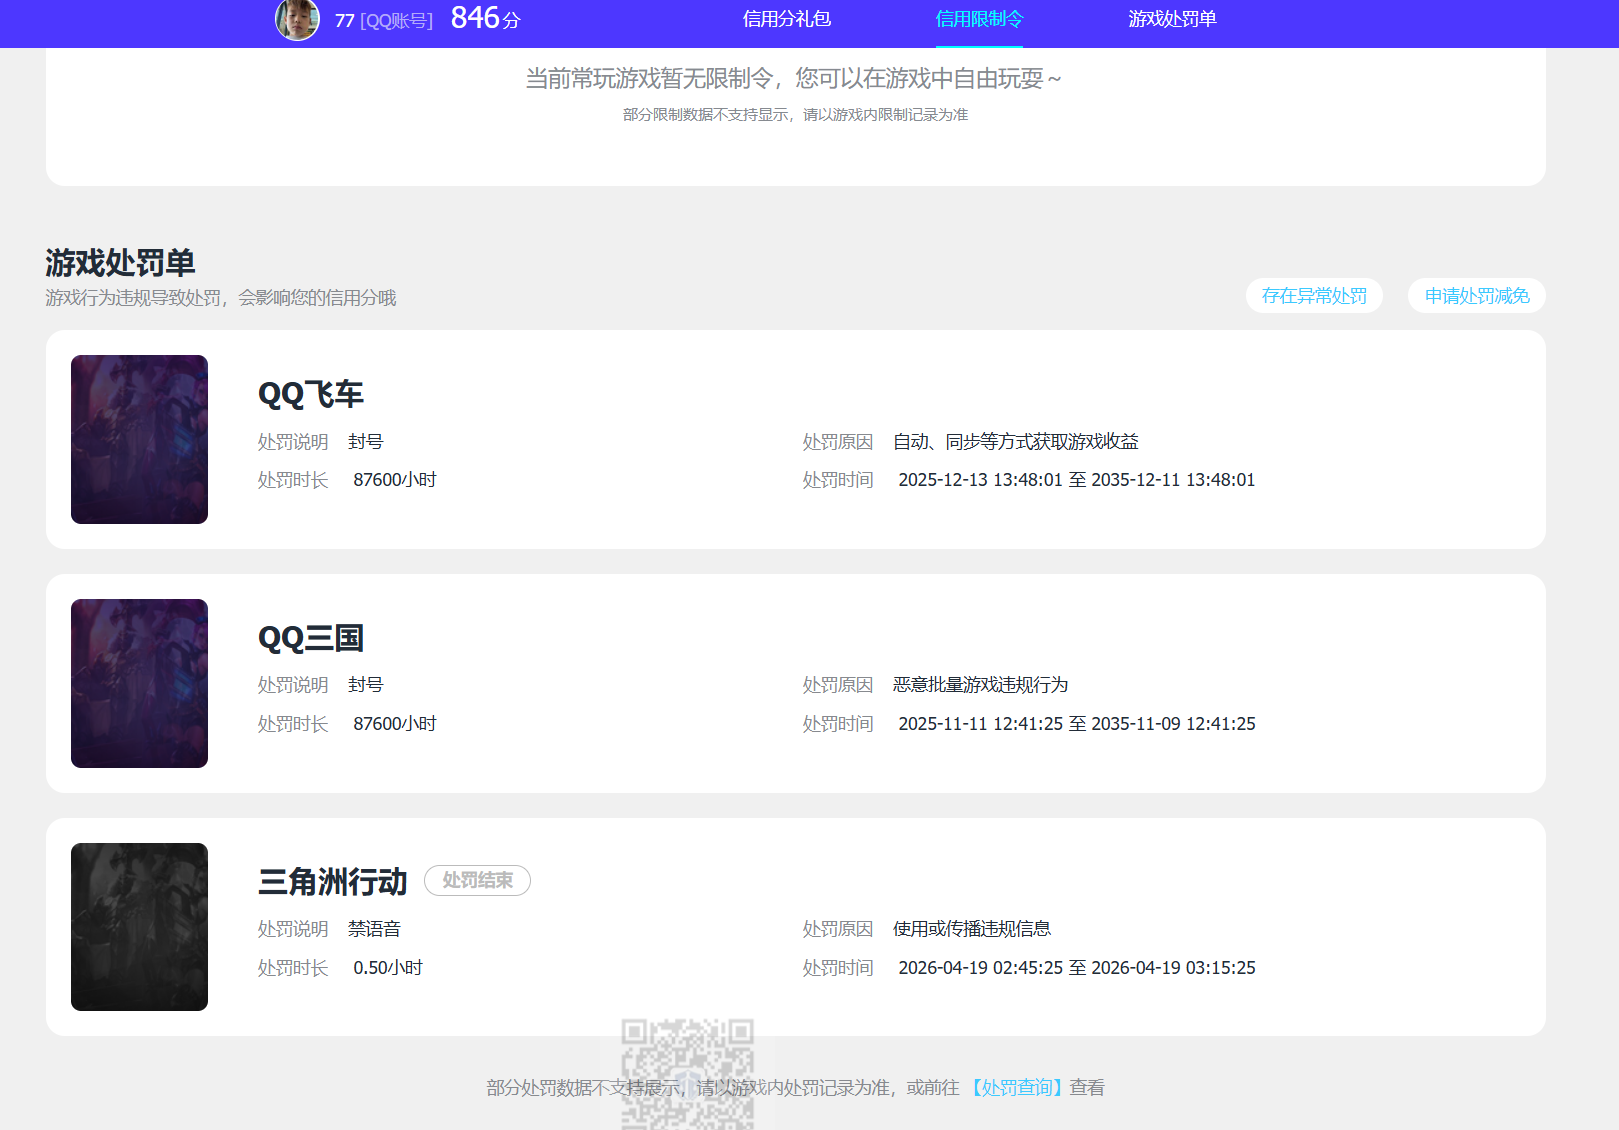
Task: Click the QQ三国 game title
Action: click(311, 638)
